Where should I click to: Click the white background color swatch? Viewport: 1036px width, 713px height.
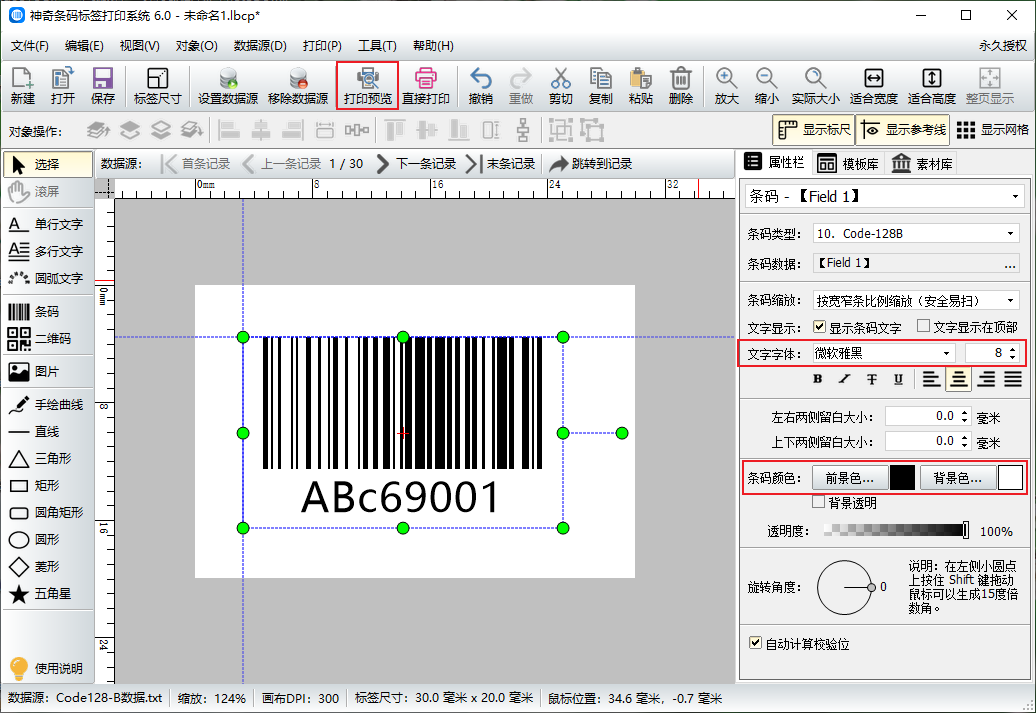tap(1010, 478)
